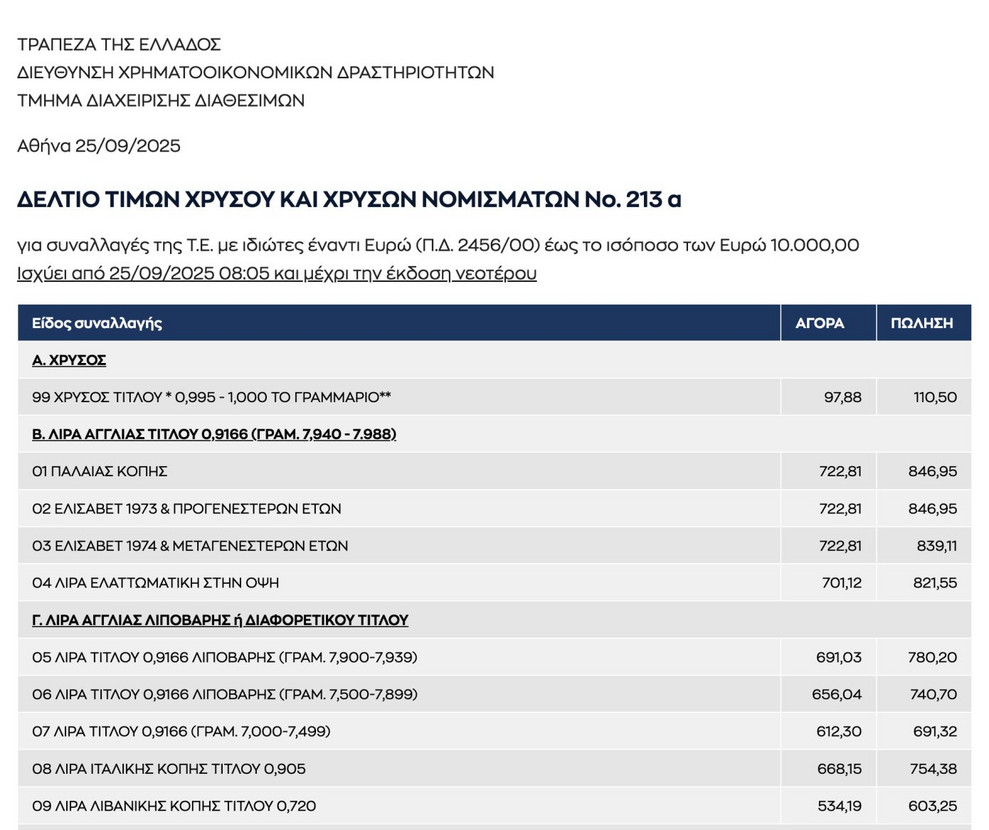This screenshot has height=830, width=989.
Task: Click the '09 ΛΙΡΑ ΛΙΒΑΝΙΚΗΣ ΚΟΠΗΣ' row label
Action: (x=174, y=806)
